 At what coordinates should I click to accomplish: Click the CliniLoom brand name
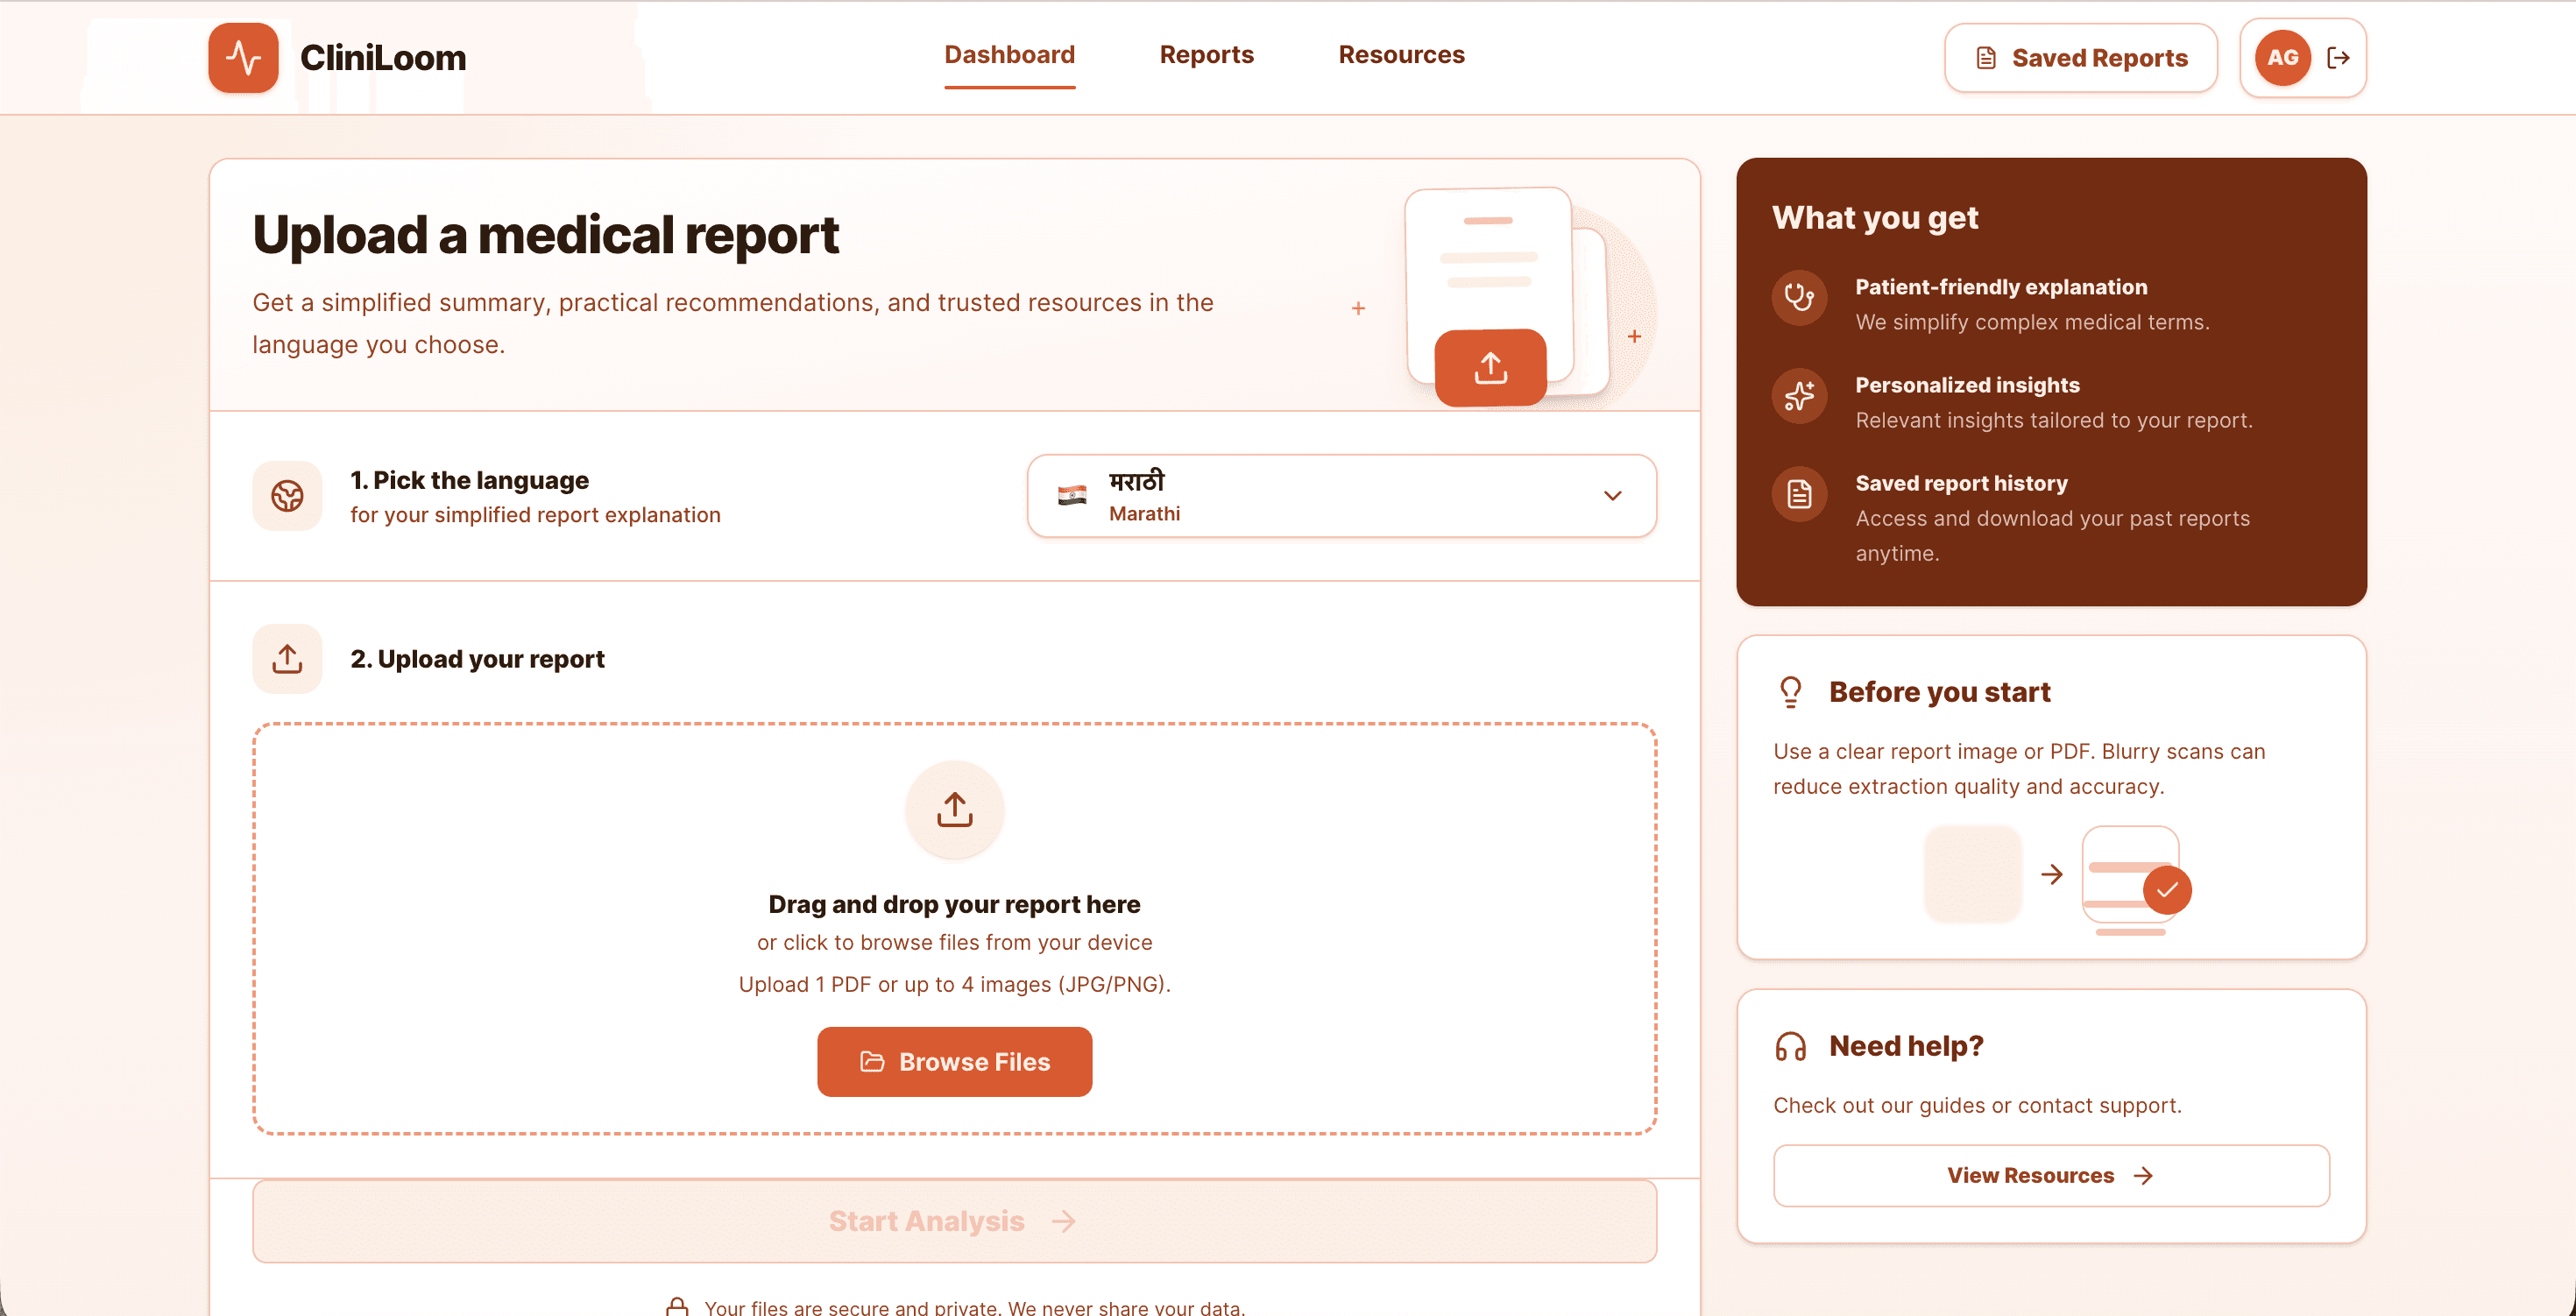pos(383,58)
